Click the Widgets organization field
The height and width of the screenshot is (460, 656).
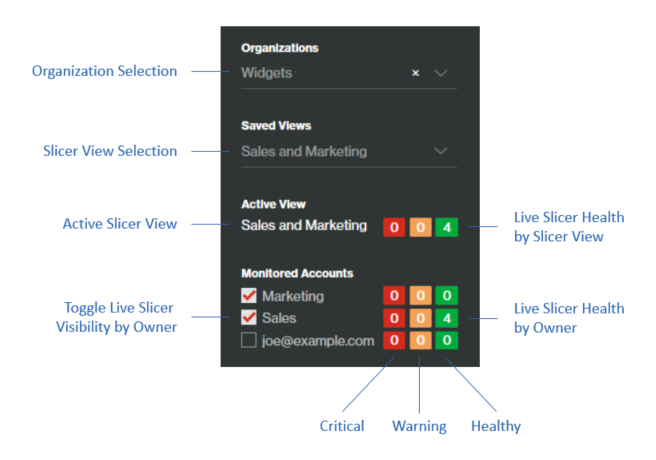click(349, 73)
